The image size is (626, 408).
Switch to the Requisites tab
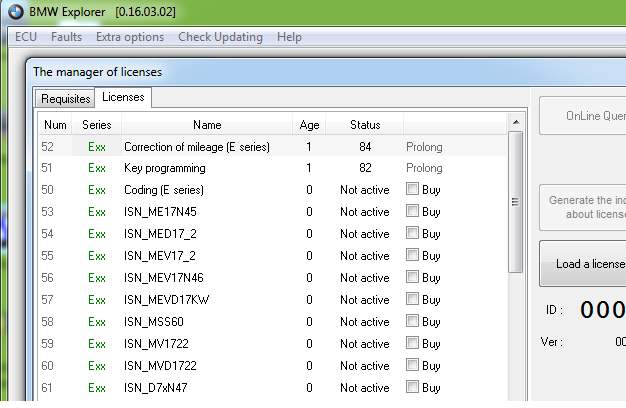click(65, 99)
